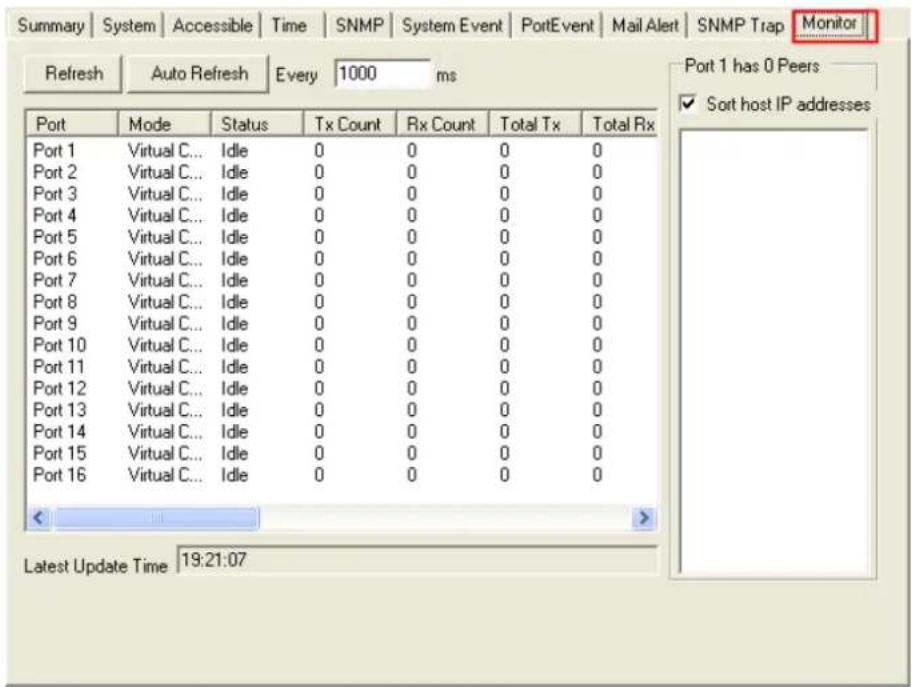This screenshot has width=912, height=687.
Task: Select the Port 5 row
Action: click(x=342, y=237)
